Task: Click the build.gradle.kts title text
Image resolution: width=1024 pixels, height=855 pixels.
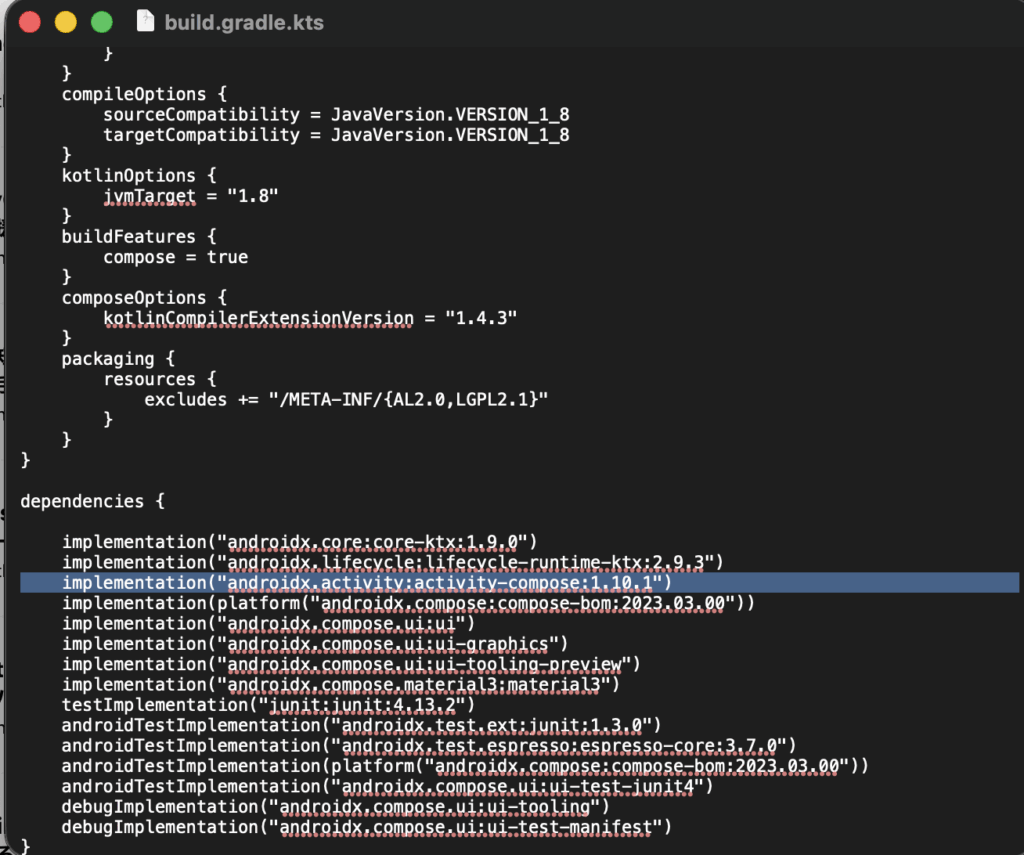Action: tap(244, 22)
